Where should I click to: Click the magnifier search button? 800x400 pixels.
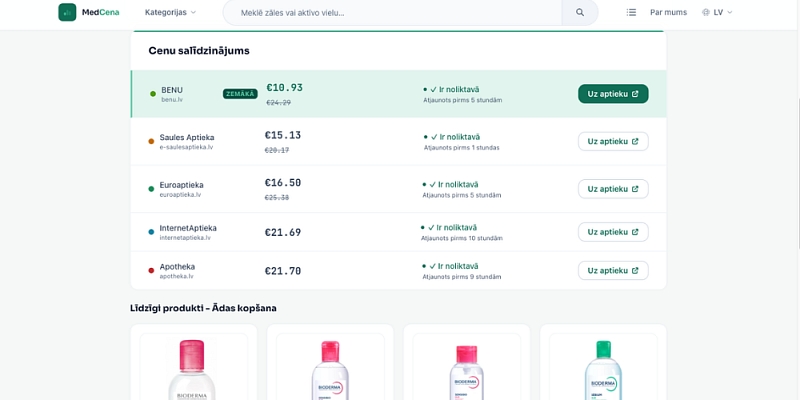(x=580, y=12)
